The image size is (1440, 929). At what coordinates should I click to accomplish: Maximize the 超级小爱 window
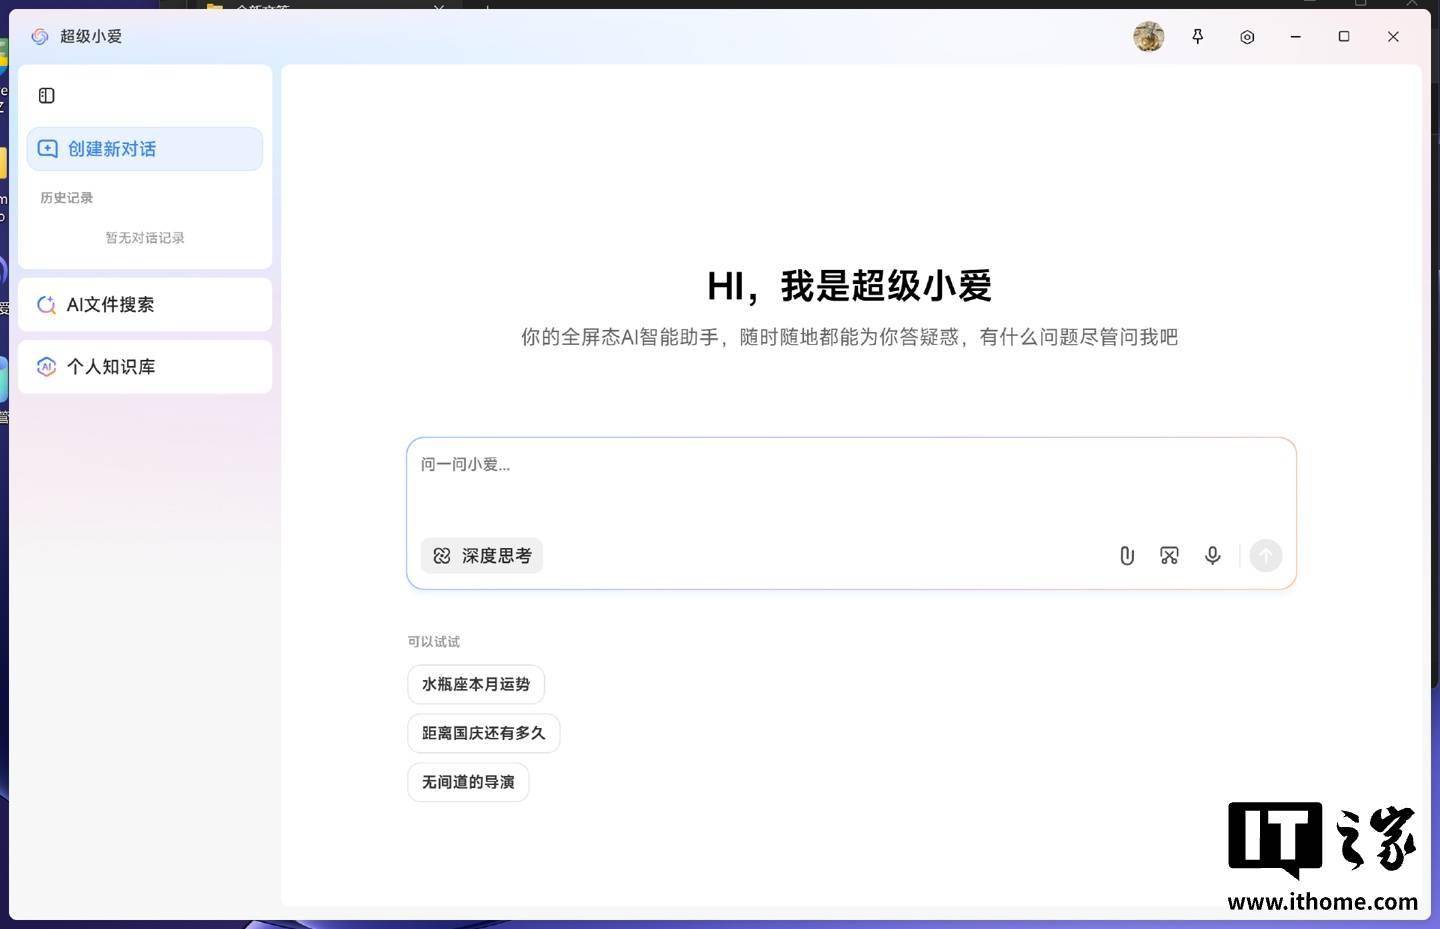pos(1344,37)
